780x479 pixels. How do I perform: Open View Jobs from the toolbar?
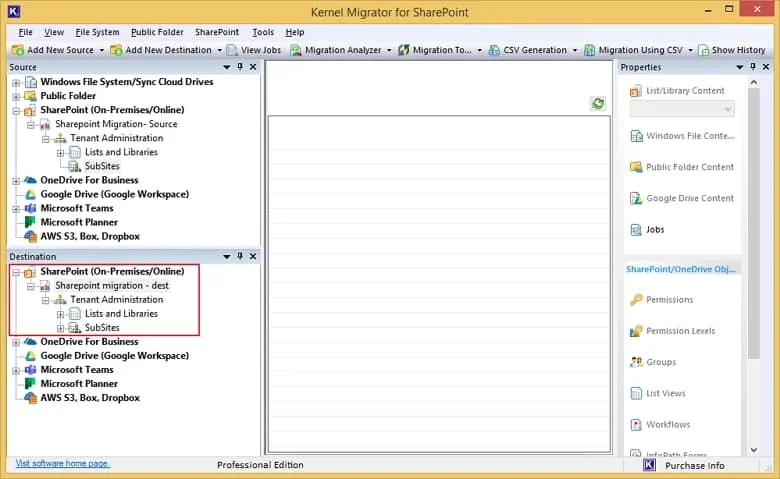tap(254, 50)
